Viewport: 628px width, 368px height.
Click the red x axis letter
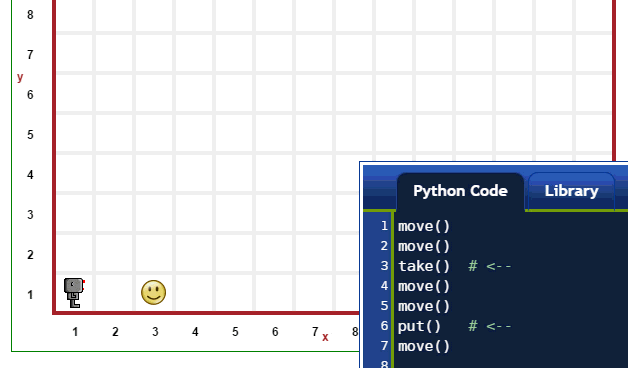325,337
